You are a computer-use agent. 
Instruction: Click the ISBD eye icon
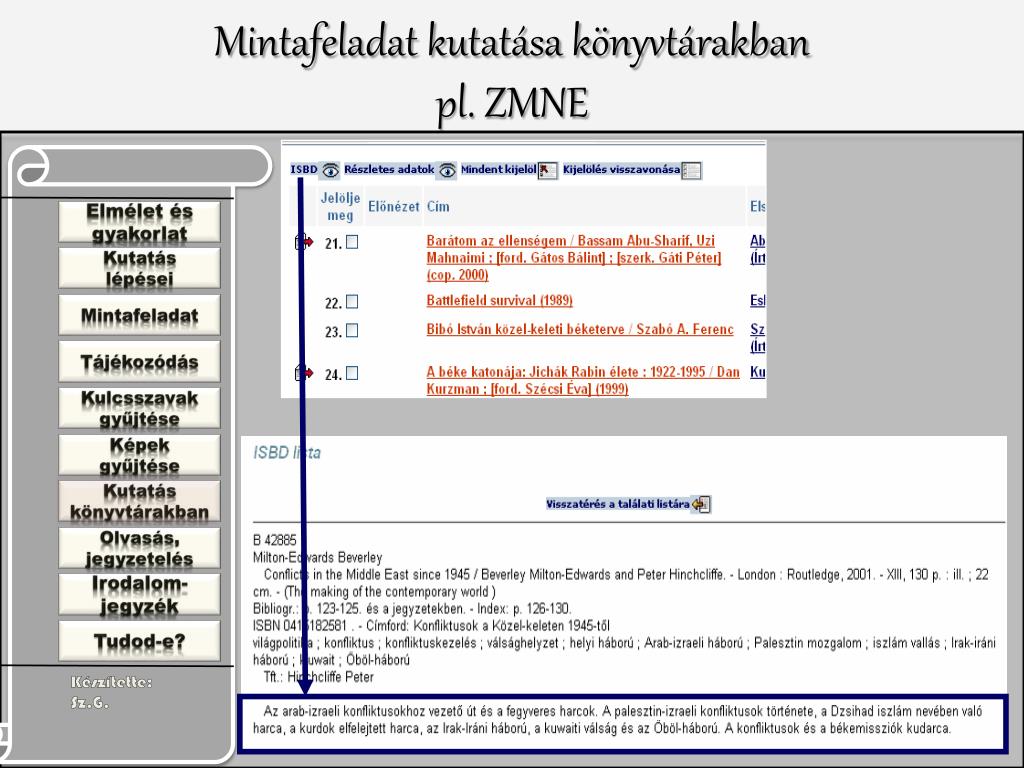tap(330, 170)
